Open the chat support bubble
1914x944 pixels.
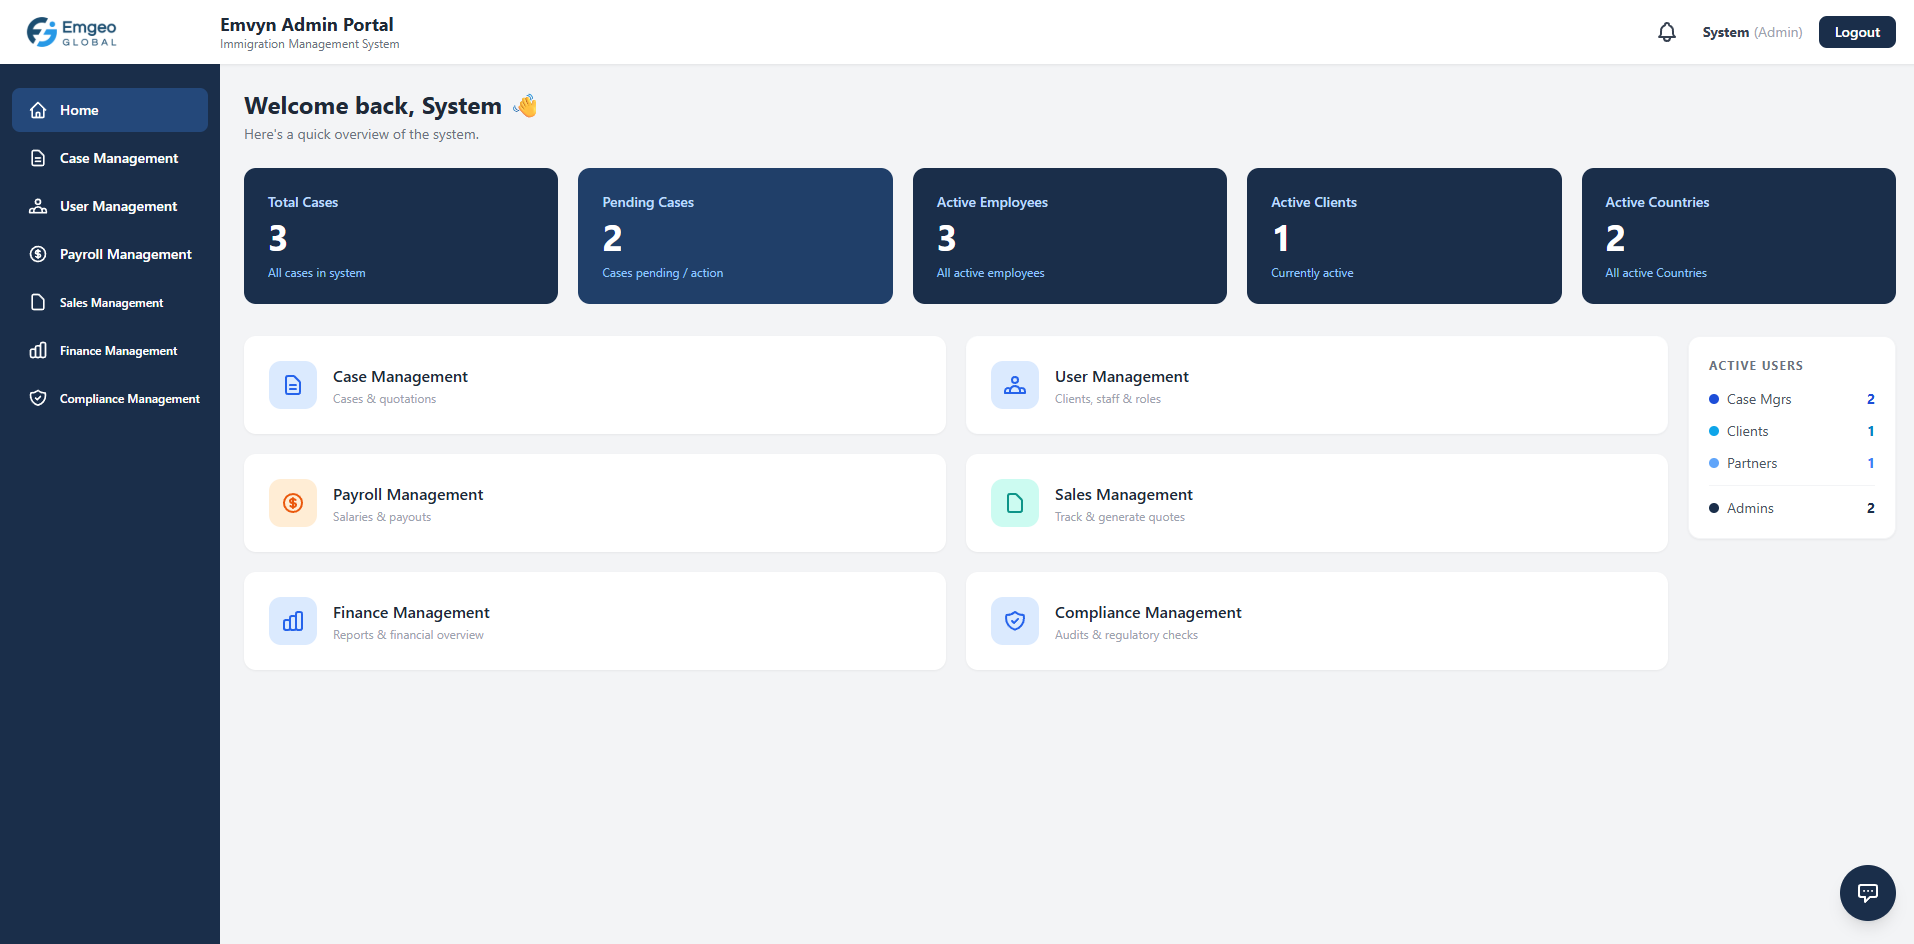tap(1867, 892)
